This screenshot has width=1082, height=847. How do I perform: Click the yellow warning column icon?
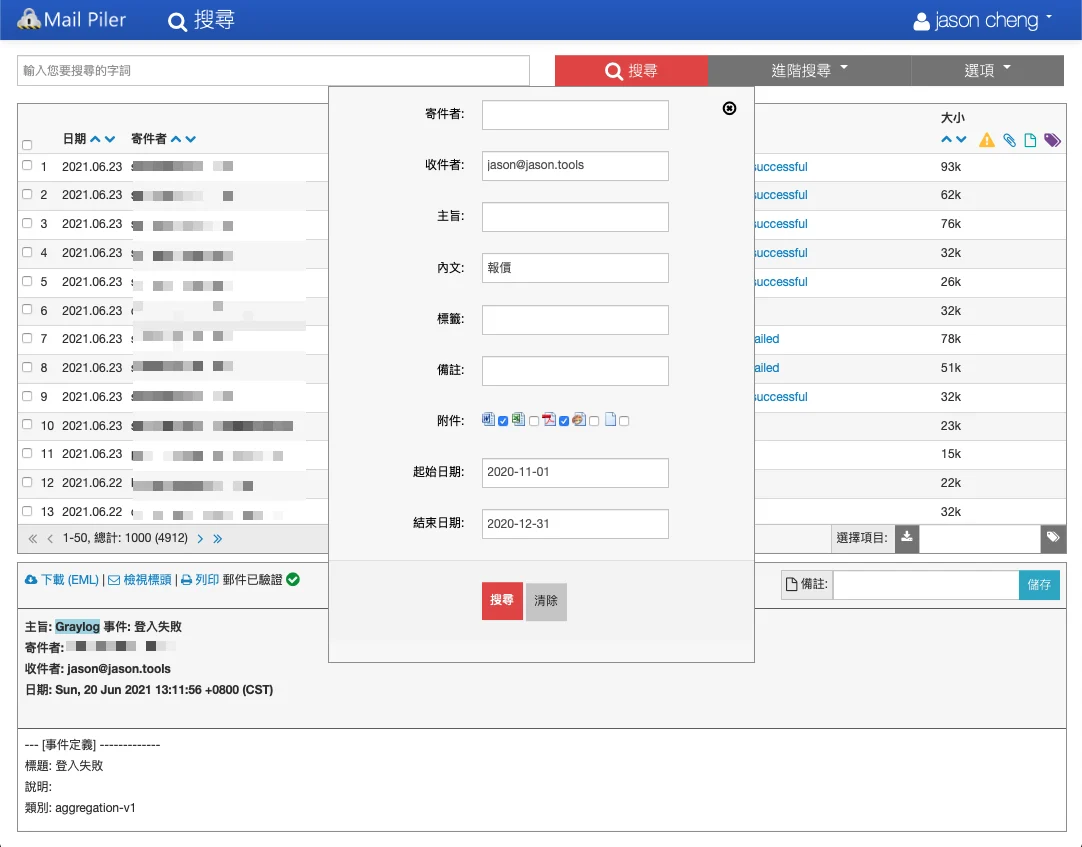(x=987, y=140)
